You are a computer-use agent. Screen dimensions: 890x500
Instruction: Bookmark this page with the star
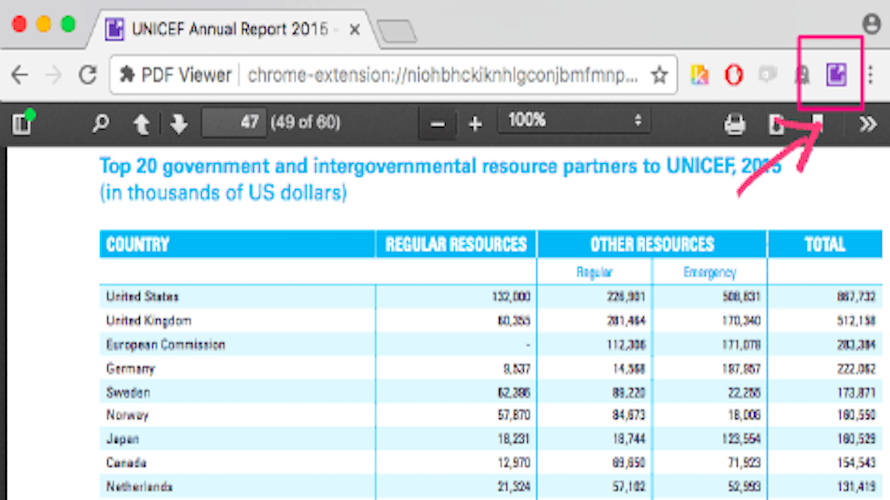659,75
